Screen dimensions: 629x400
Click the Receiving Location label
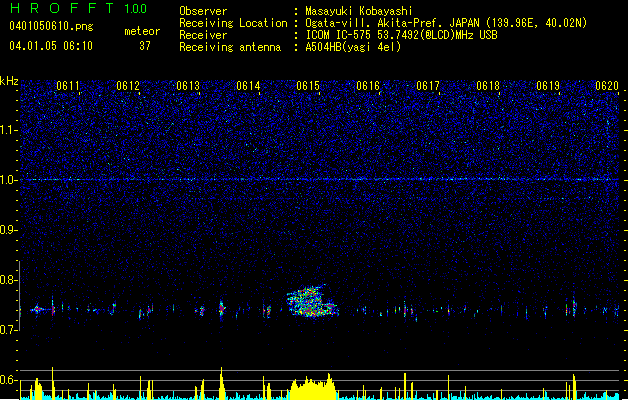[x=233, y=23]
